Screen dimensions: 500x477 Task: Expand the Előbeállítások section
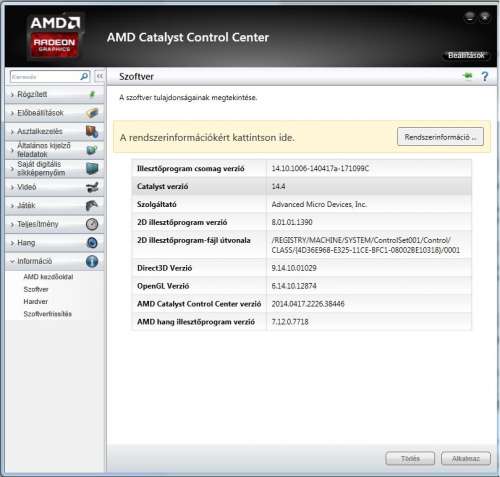pos(12,113)
